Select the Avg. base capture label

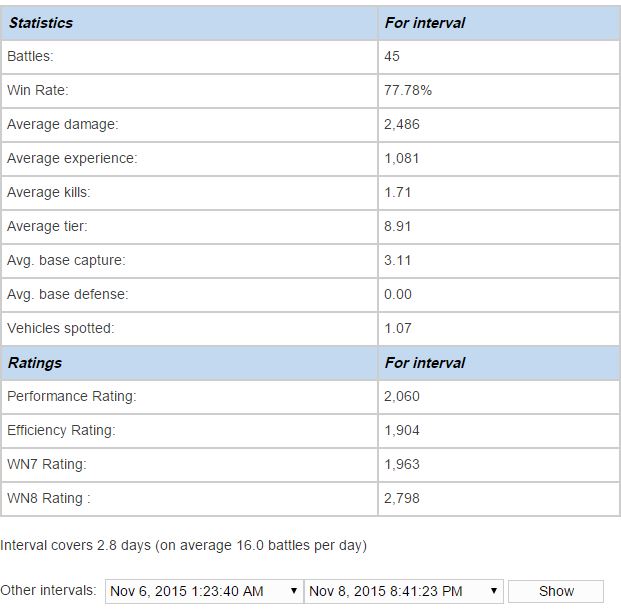pyautogui.click(x=66, y=260)
